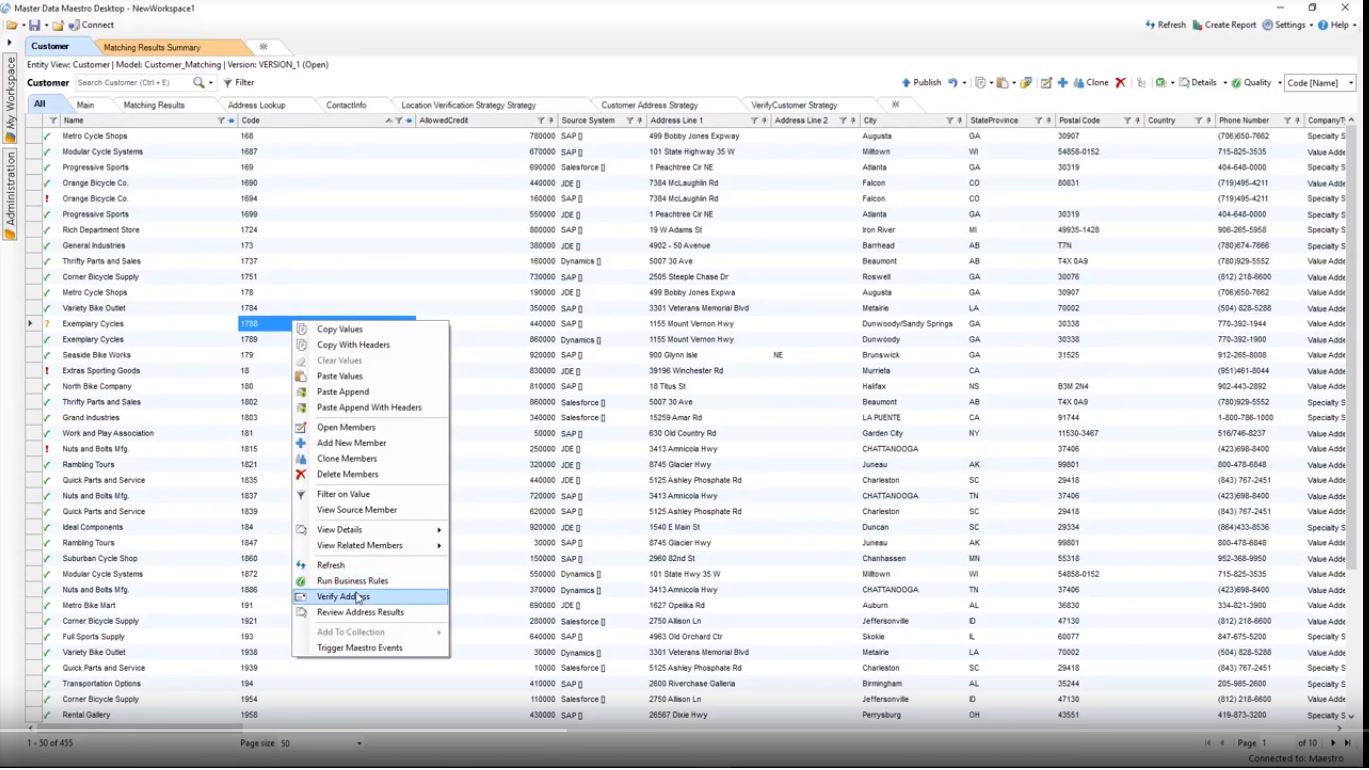Click the filter icon on Name column

[x=221, y=121]
